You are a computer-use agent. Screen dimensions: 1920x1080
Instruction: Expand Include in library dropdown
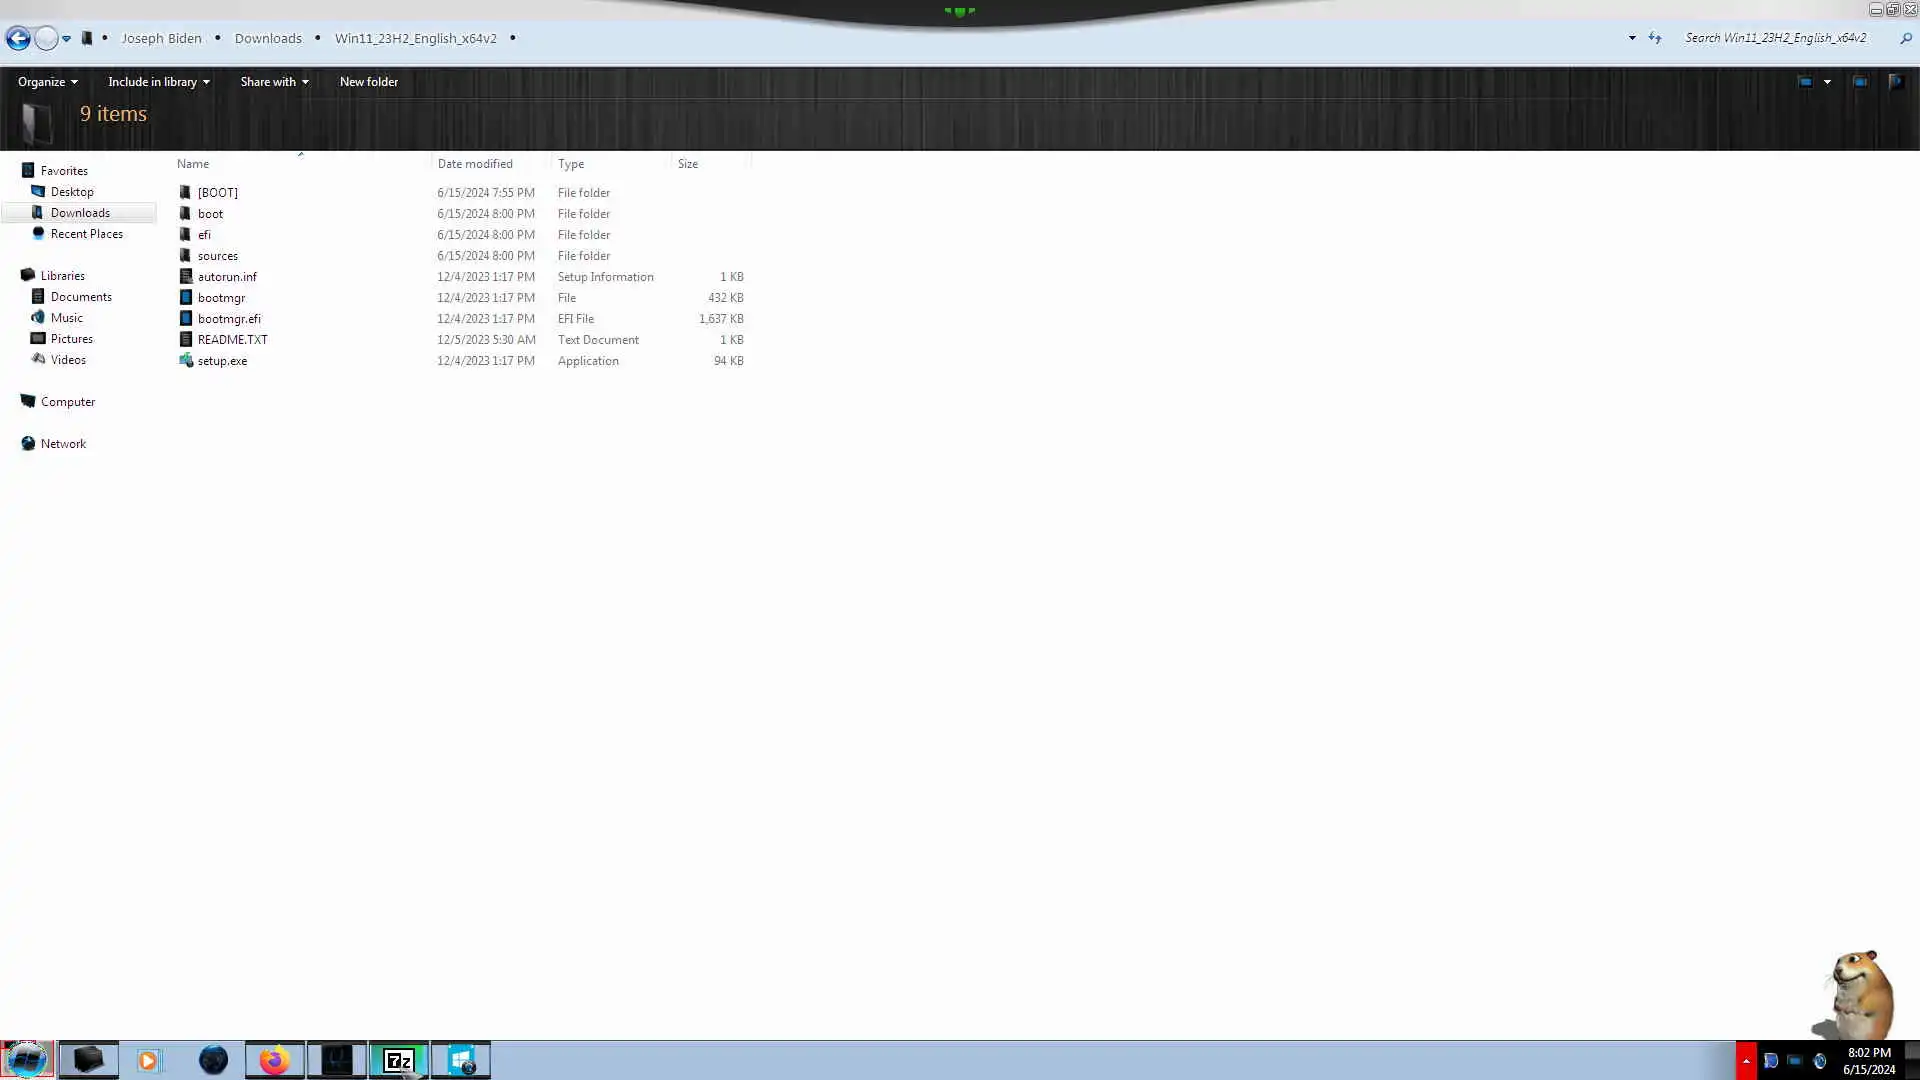tap(158, 82)
